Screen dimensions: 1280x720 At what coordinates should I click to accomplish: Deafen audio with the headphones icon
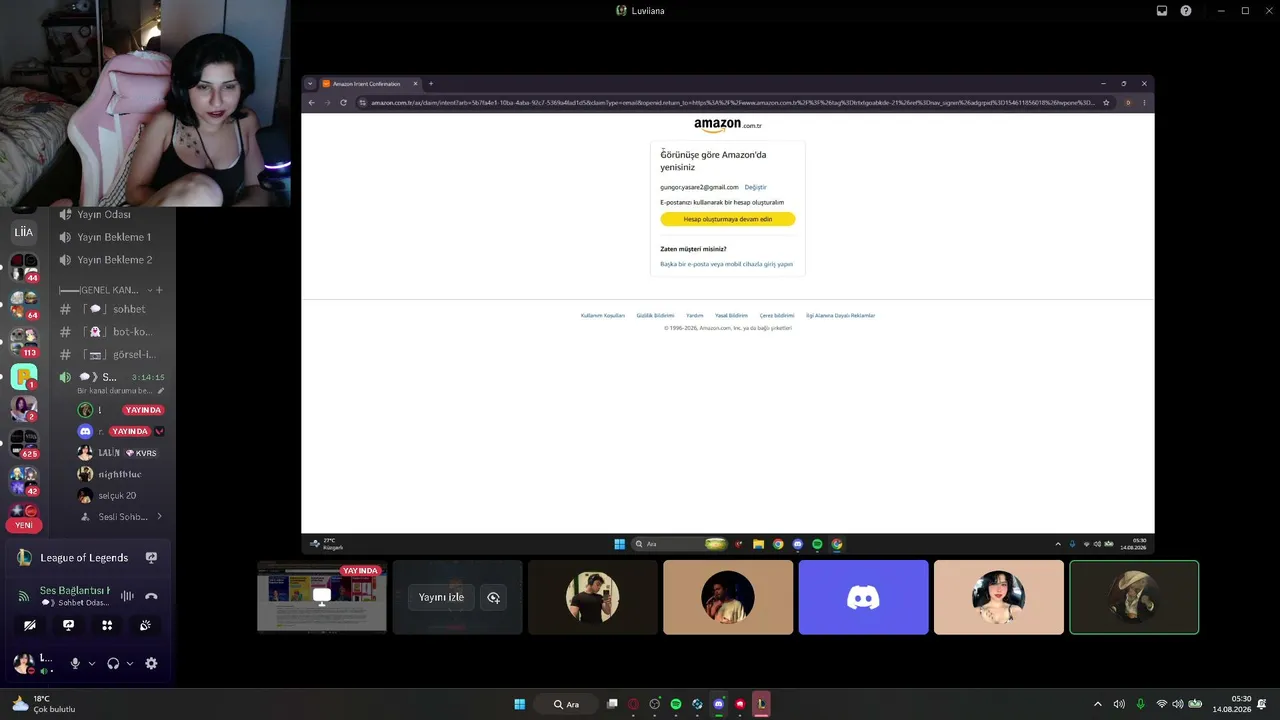pos(113,663)
